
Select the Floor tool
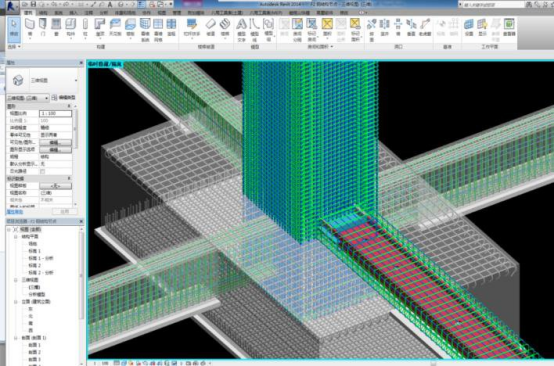(x=130, y=28)
